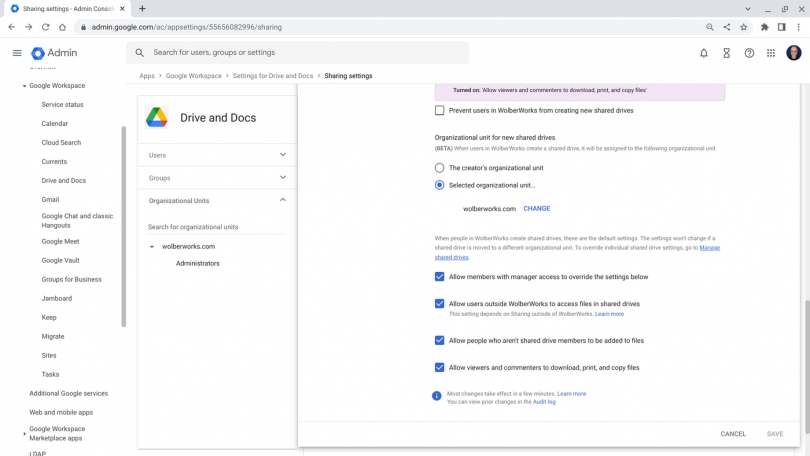
Task: Open the Google apps grid
Action: pos(771,53)
